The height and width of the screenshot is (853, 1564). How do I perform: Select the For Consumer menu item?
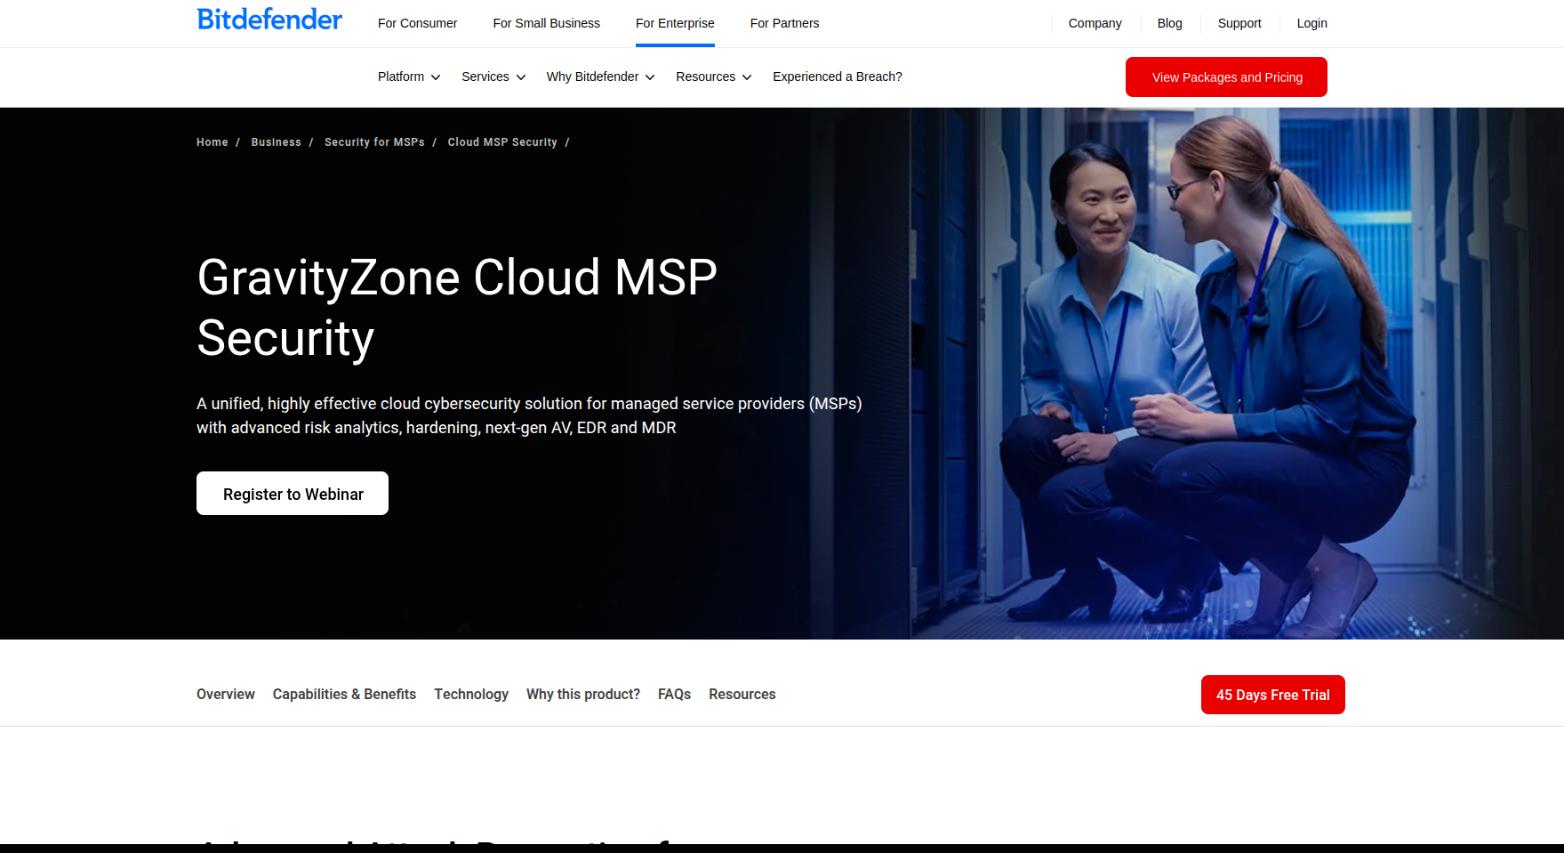pyautogui.click(x=417, y=23)
